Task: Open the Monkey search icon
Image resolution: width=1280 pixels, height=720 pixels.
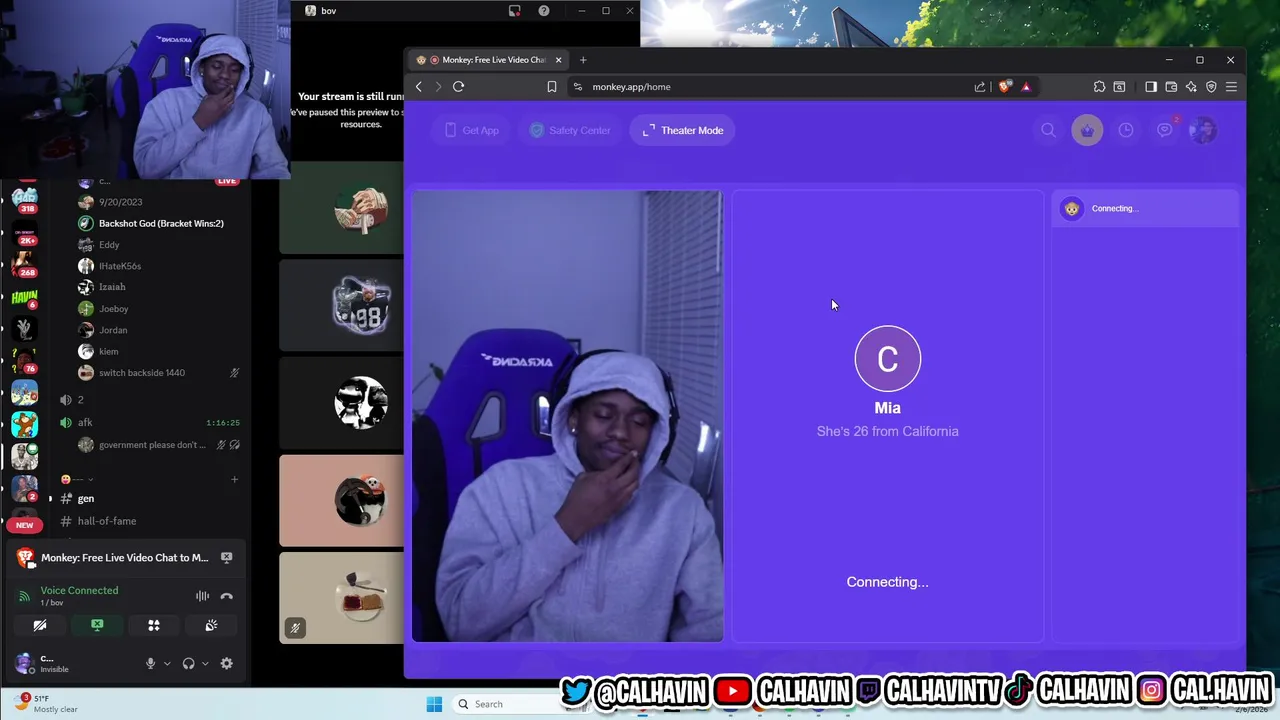Action: [x=1048, y=130]
